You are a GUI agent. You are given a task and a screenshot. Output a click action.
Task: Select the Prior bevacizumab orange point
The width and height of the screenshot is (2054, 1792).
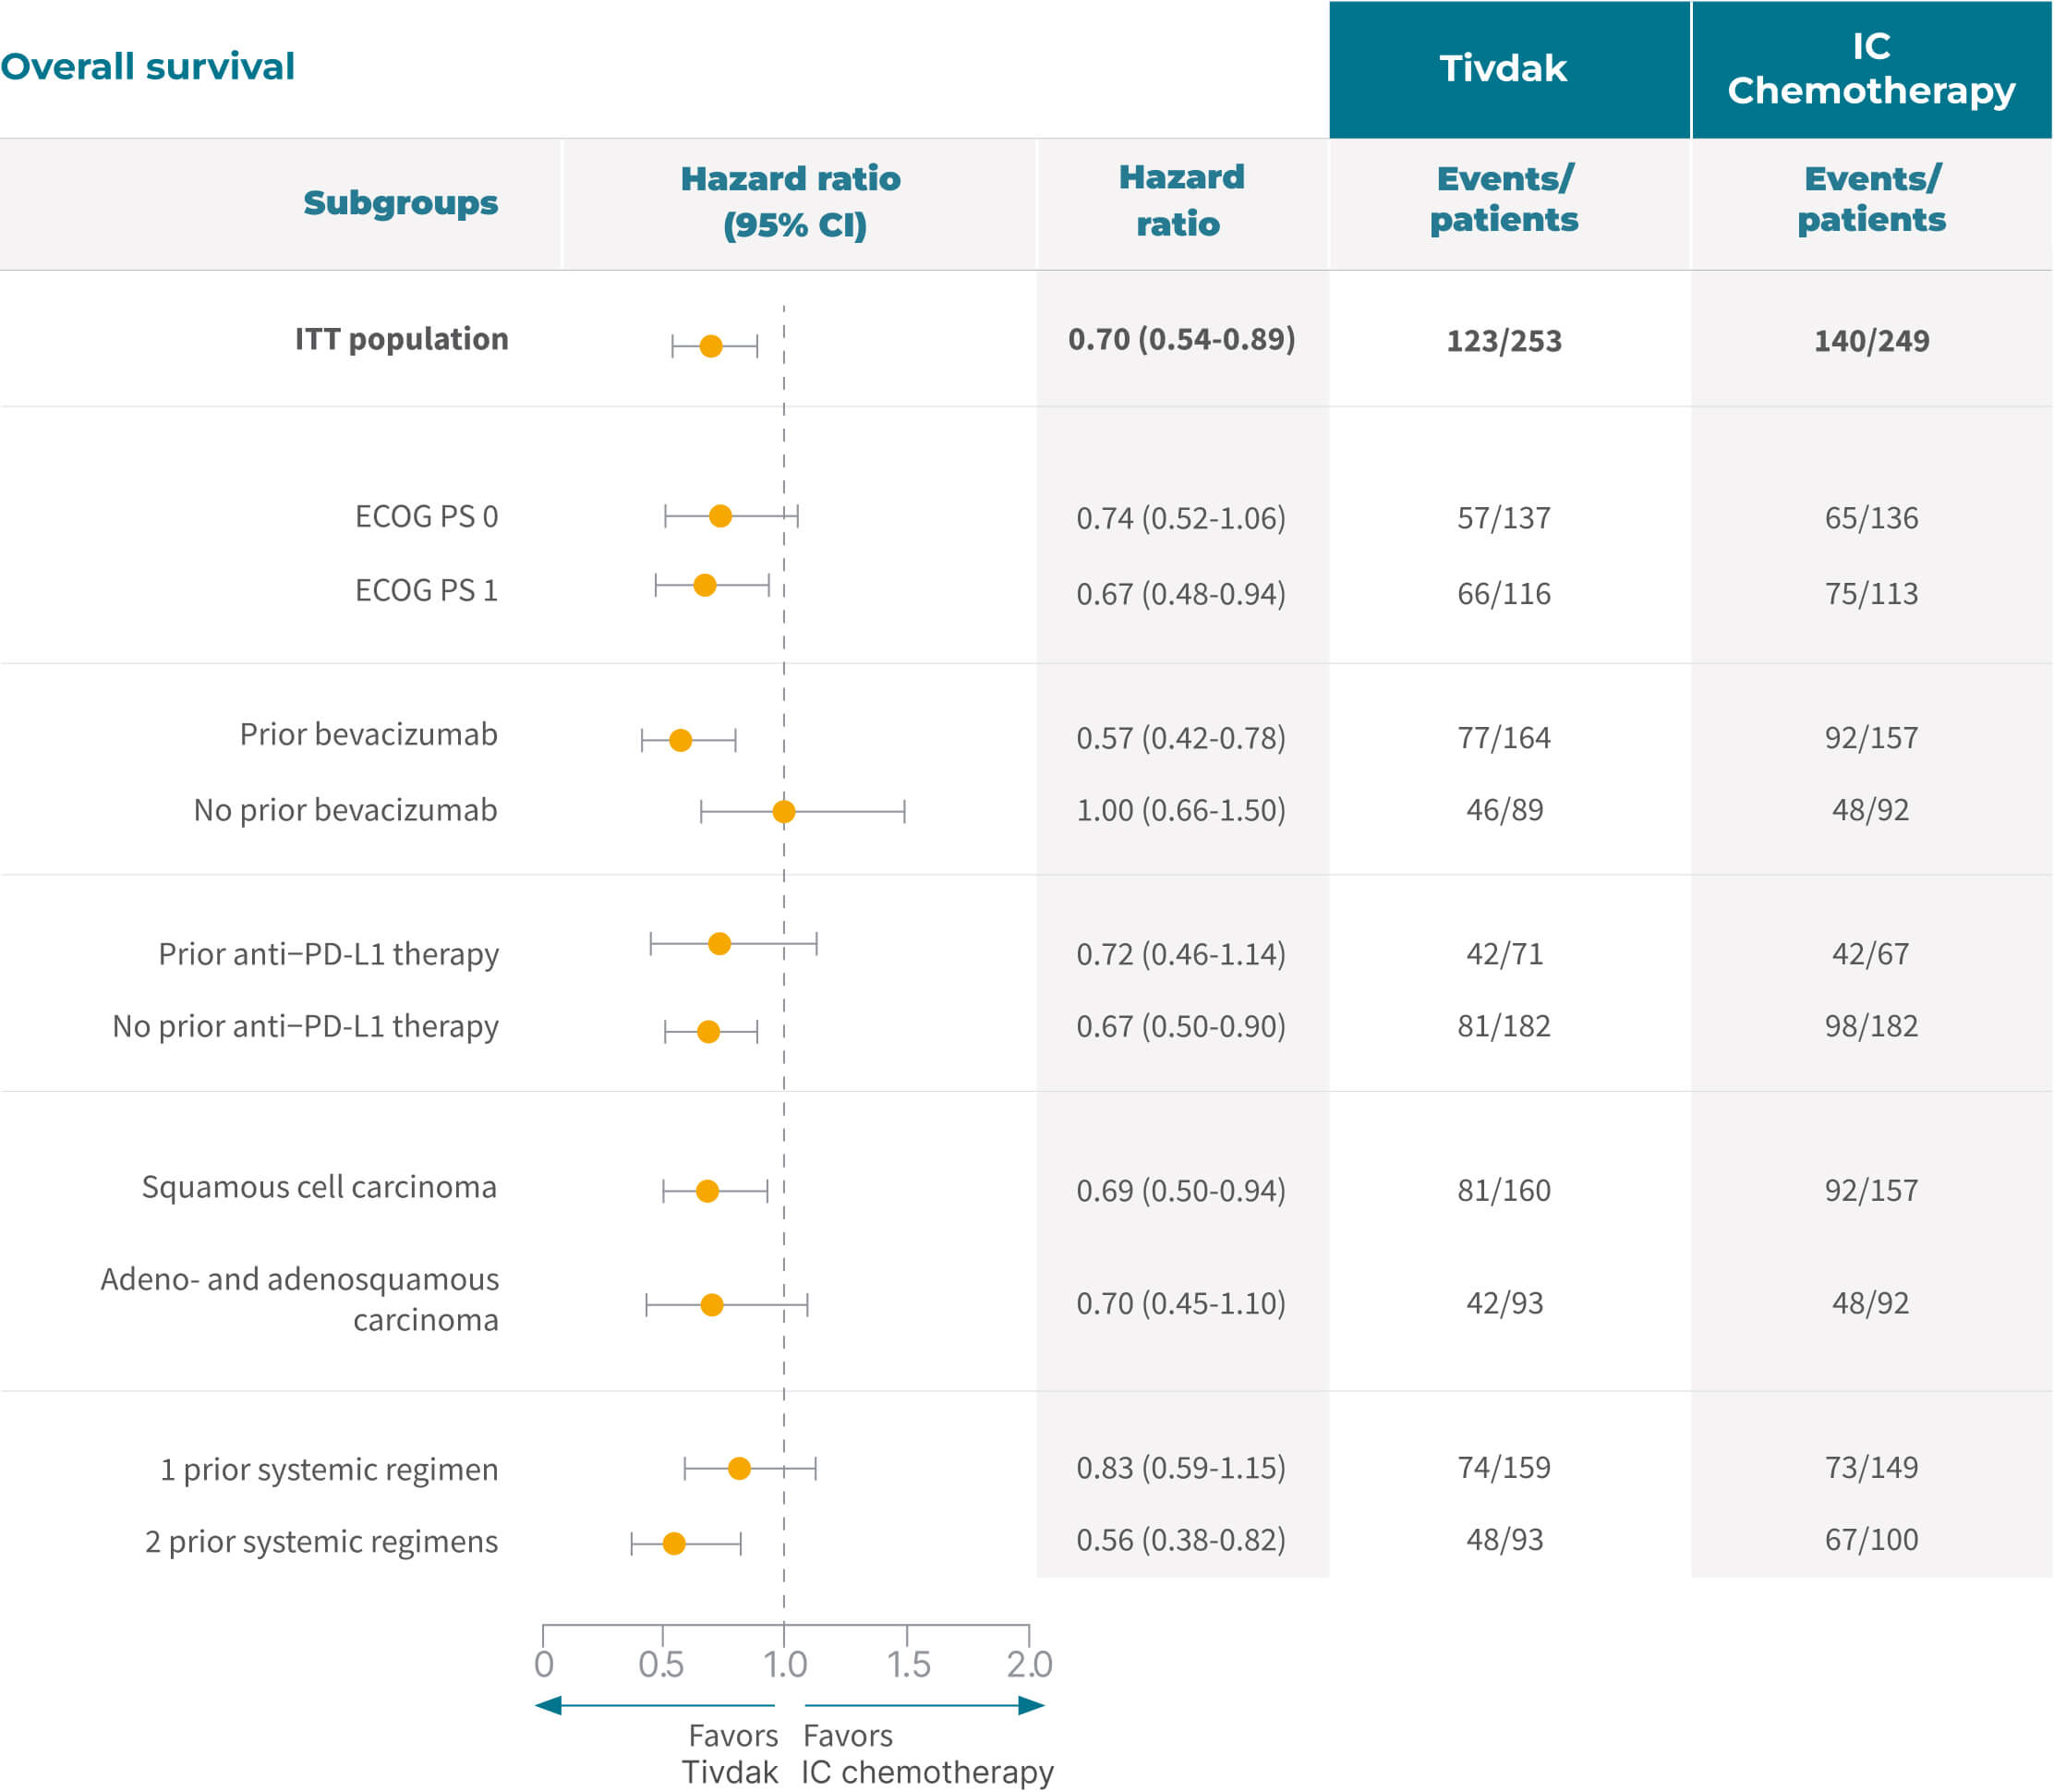click(x=680, y=739)
